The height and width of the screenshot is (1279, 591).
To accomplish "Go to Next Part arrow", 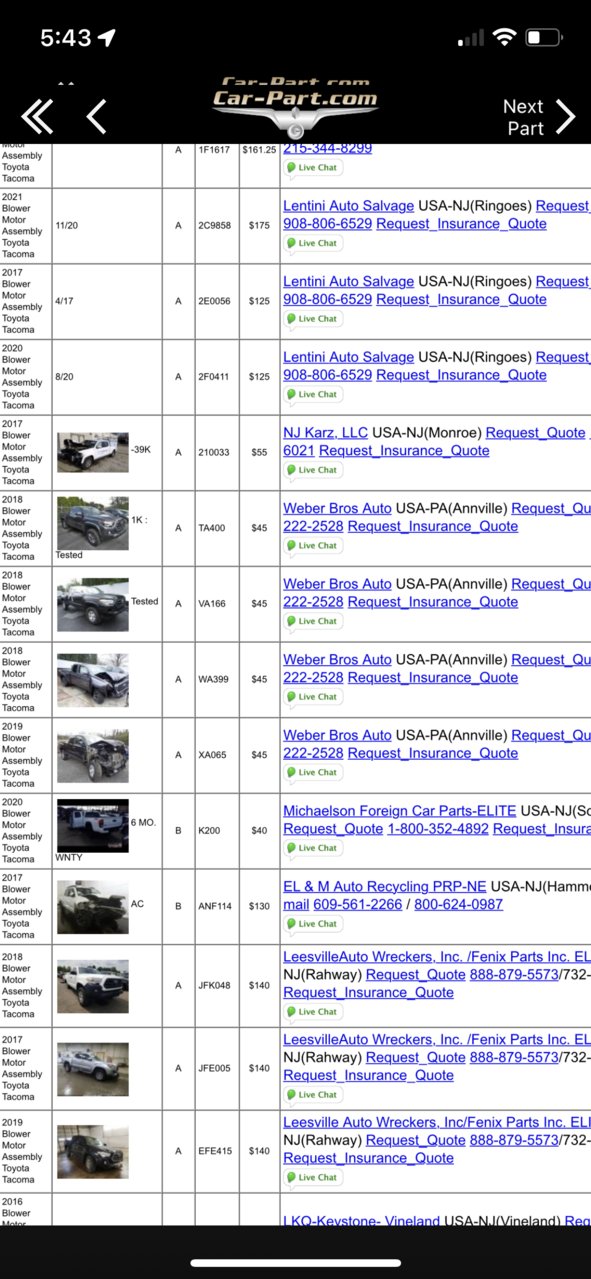I will (539, 117).
